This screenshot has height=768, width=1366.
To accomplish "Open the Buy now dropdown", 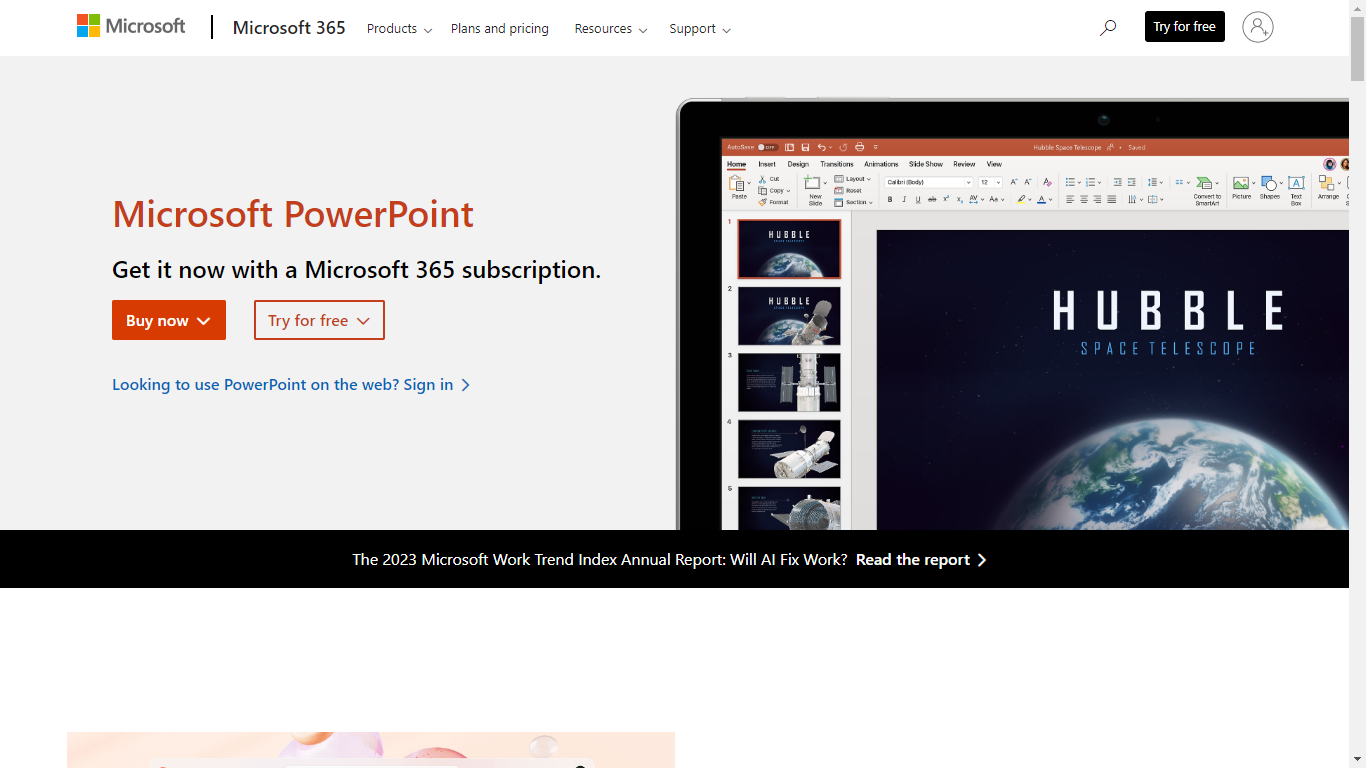I will point(169,320).
